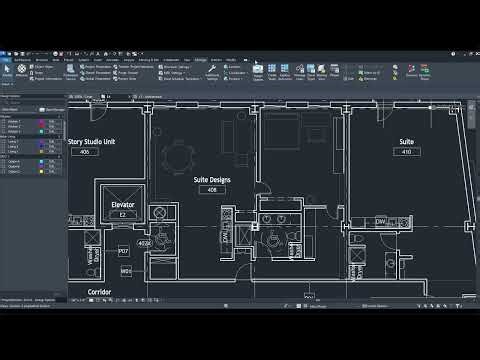The width and height of the screenshot is (480, 360).
Task: Click the teal Kitchen 3 color swatch
Action: (42, 132)
